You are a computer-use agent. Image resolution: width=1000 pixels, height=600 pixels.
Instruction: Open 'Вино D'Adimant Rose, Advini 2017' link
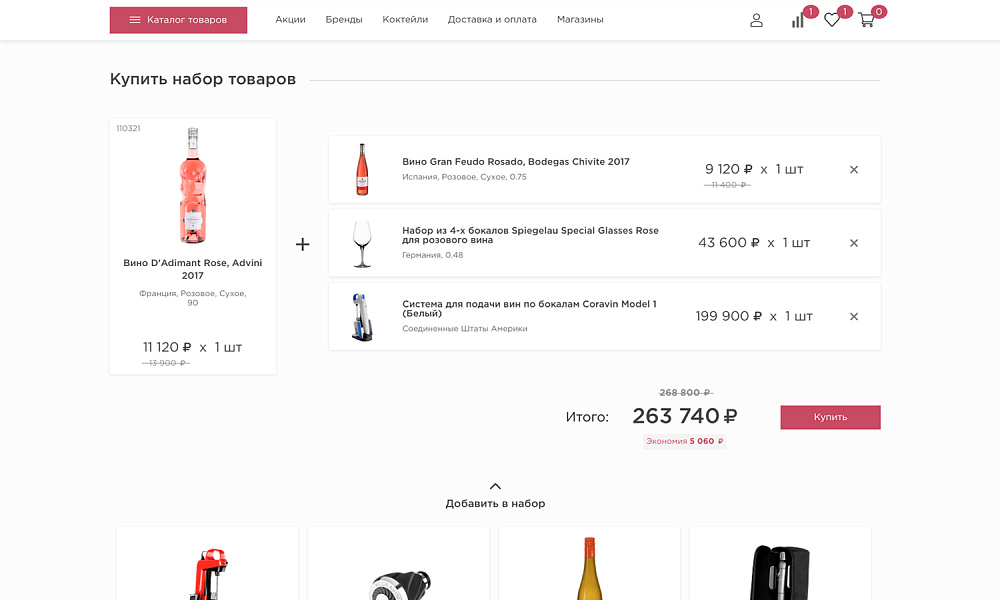[x=193, y=269]
